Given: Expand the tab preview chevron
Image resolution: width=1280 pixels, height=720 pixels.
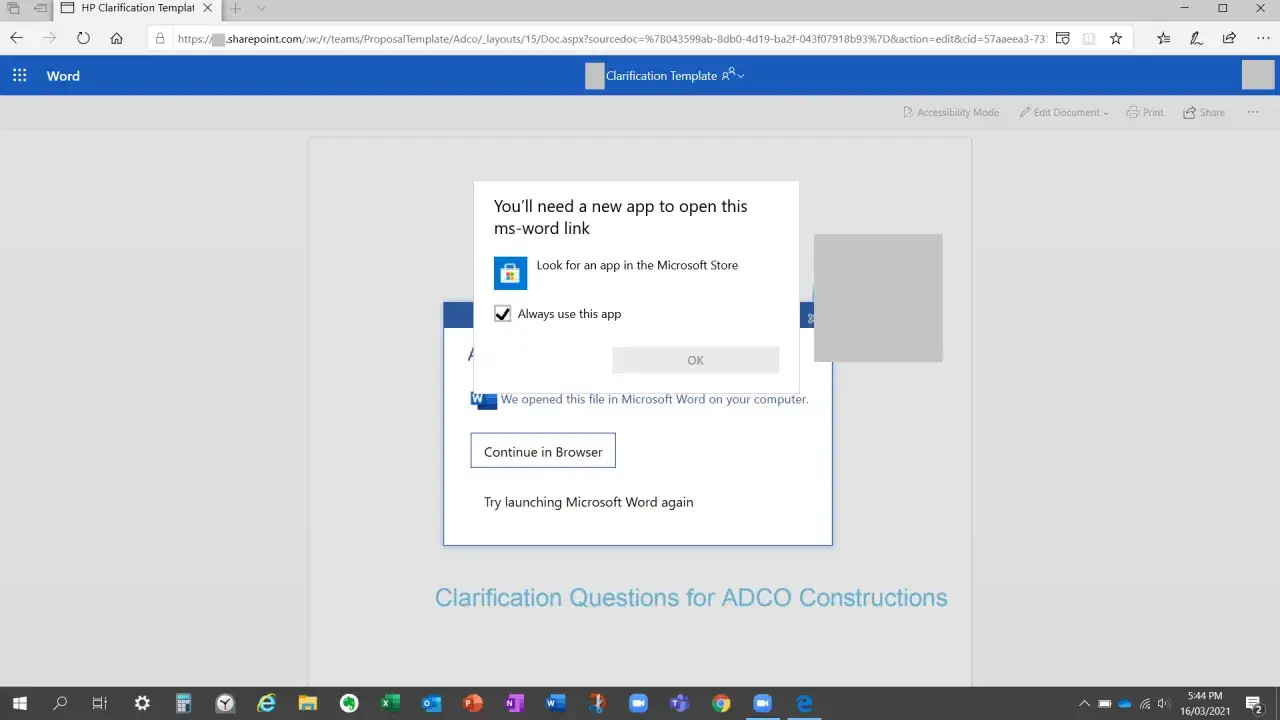Looking at the screenshot, I should click(x=261, y=8).
